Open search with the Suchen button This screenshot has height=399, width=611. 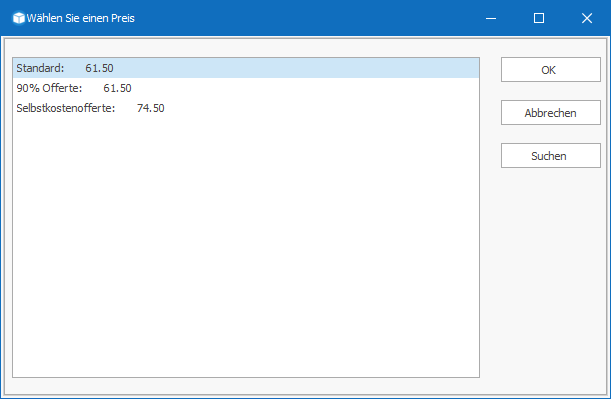point(551,155)
